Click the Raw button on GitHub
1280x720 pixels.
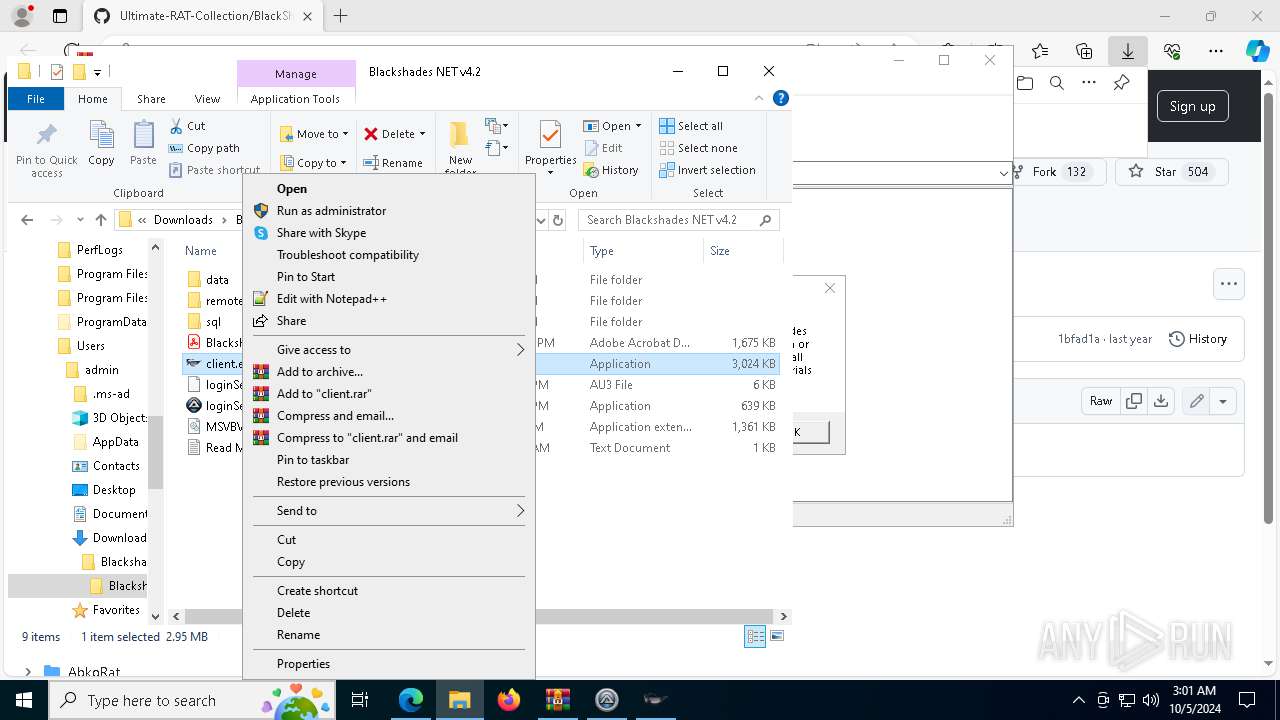pyautogui.click(x=1100, y=401)
